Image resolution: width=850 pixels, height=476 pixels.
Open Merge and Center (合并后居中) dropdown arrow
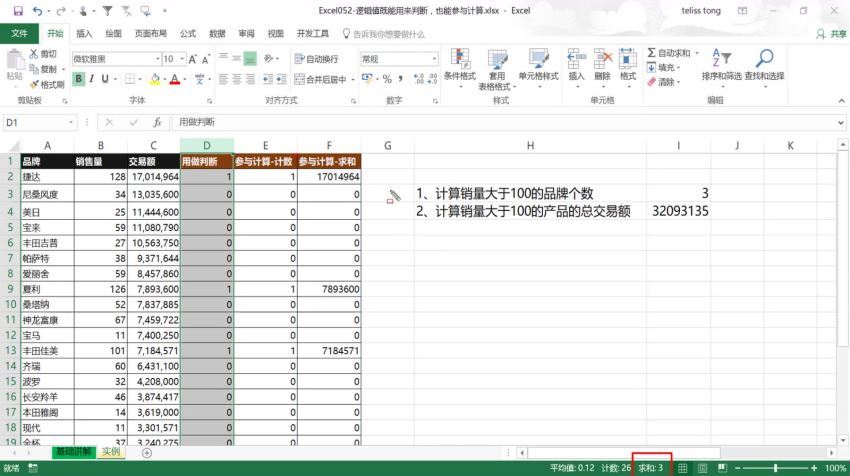(x=353, y=80)
